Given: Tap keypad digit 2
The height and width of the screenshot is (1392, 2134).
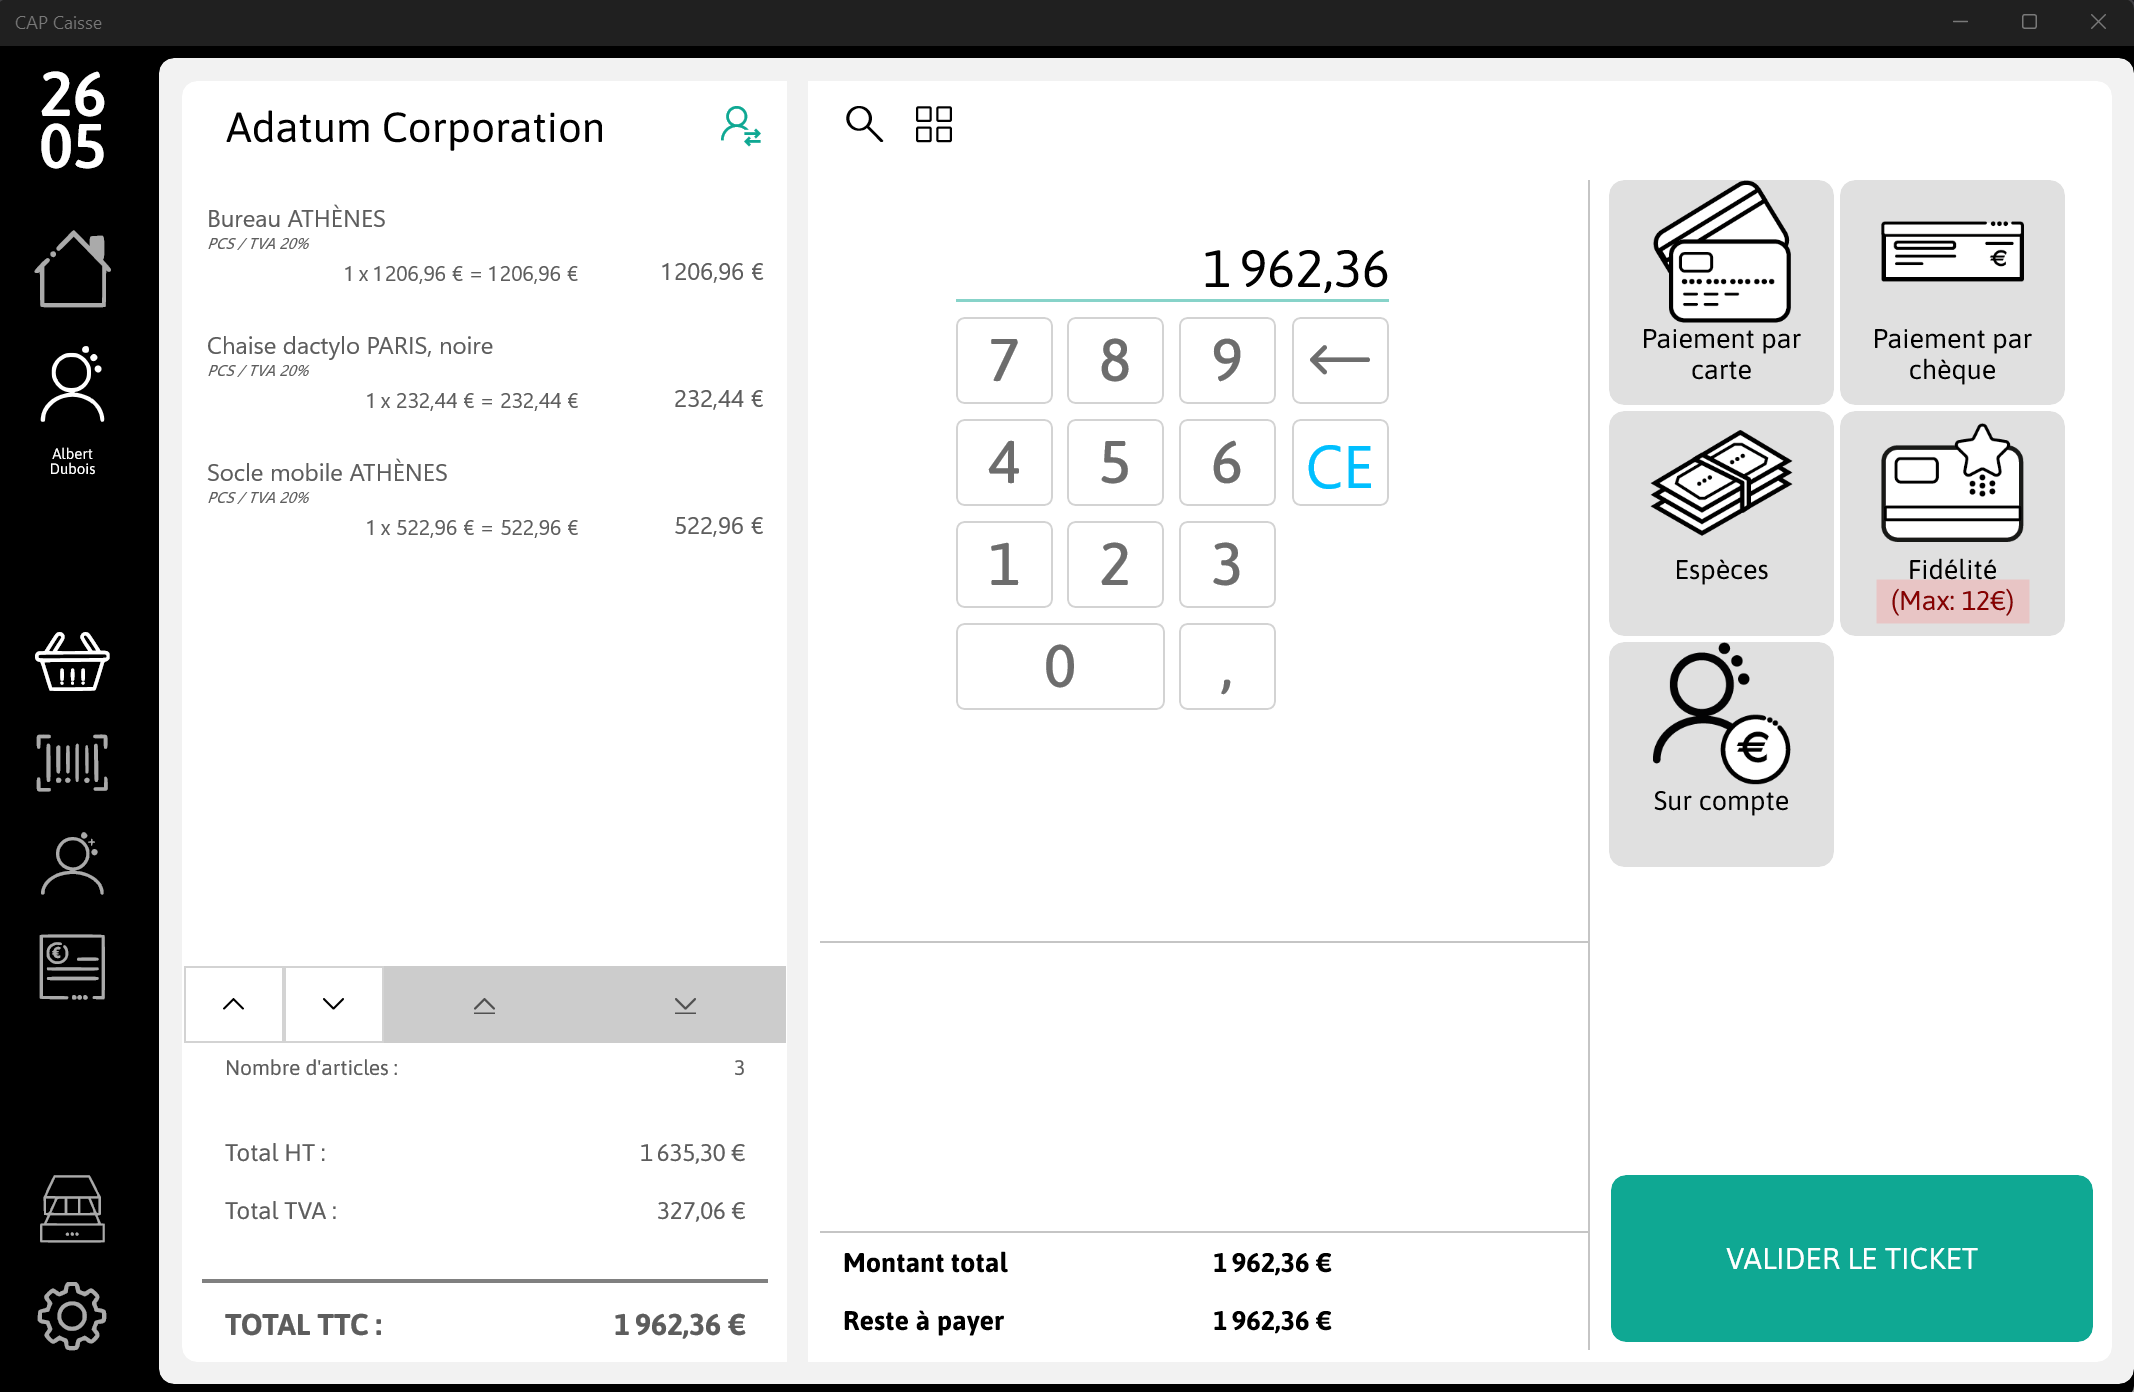Looking at the screenshot, I should coord(1115,564).
